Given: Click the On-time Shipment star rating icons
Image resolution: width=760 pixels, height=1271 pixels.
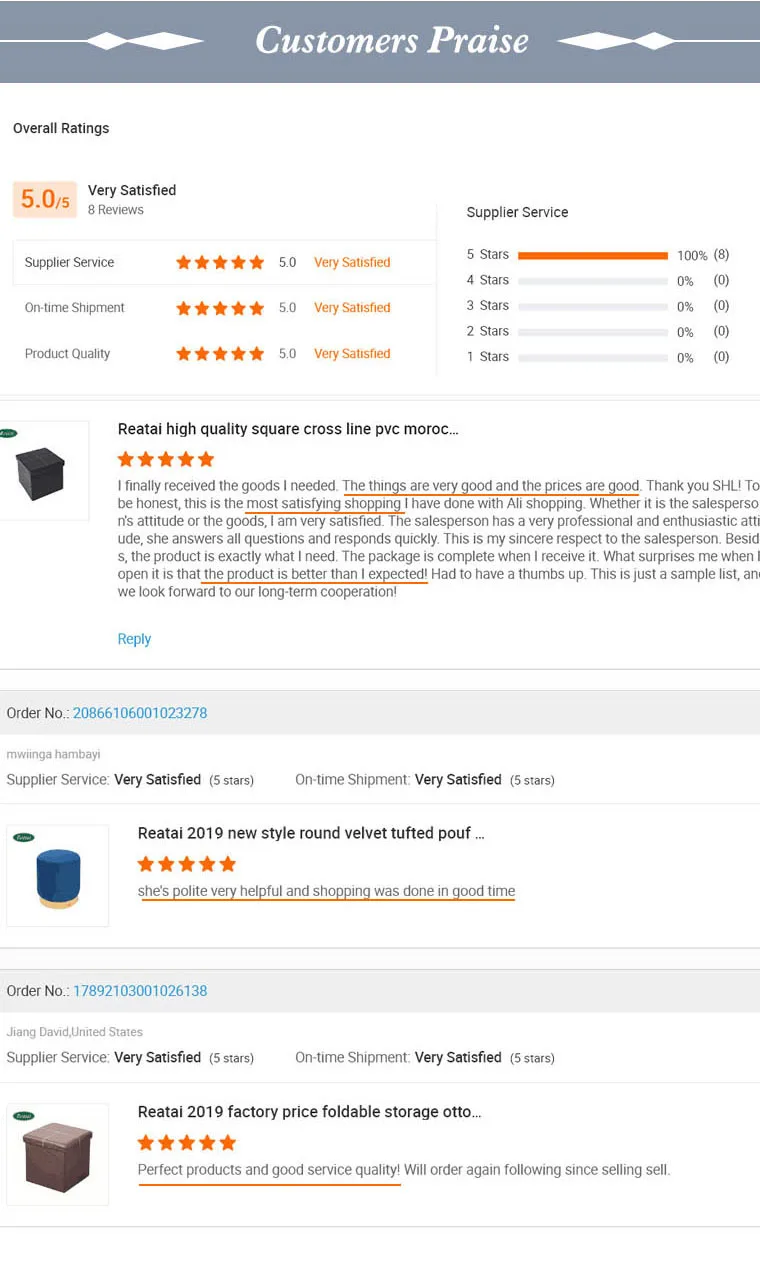Looking at the screenshot, I should (220, 308).
